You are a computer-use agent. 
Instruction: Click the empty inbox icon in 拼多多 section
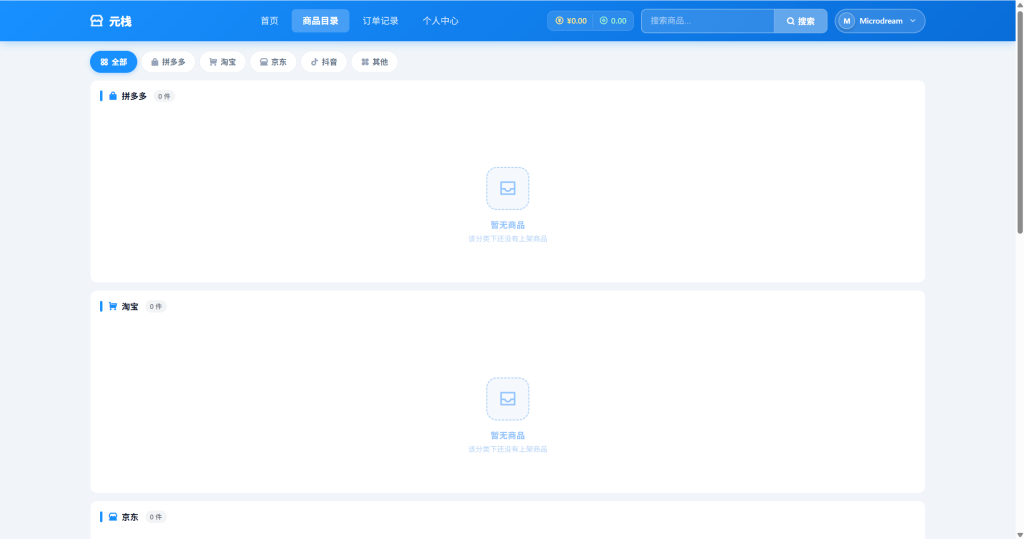click(507, 188)
